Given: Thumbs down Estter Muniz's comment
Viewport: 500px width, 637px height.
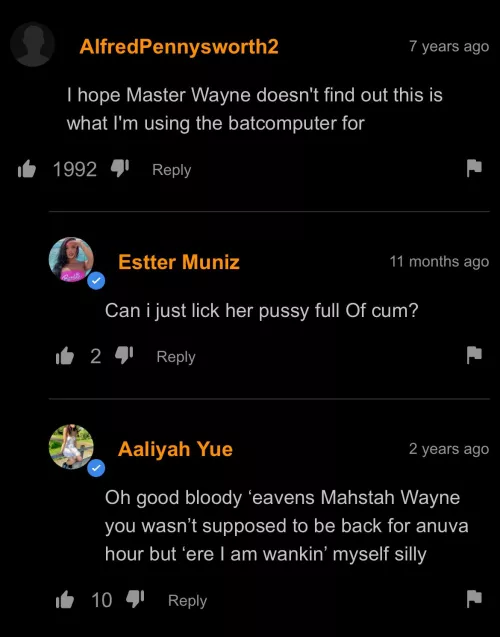Looking at the screenshot, I should (124, 355).
